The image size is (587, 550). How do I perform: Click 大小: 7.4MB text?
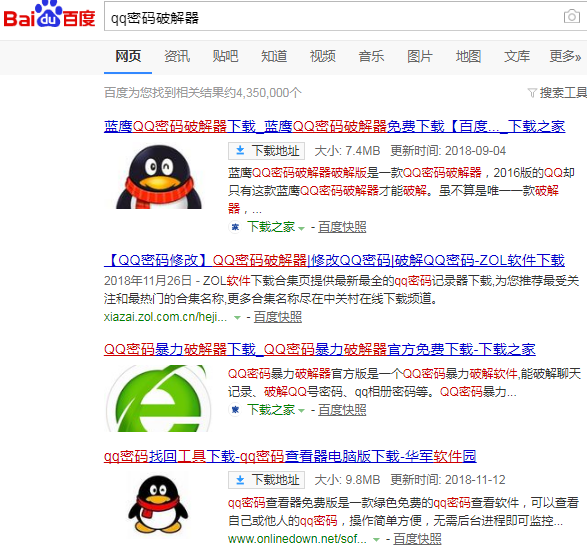(x=347, y=151)
